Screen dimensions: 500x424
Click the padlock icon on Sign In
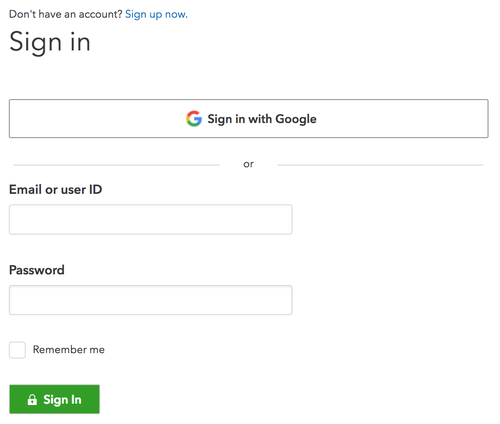(32, 399)
